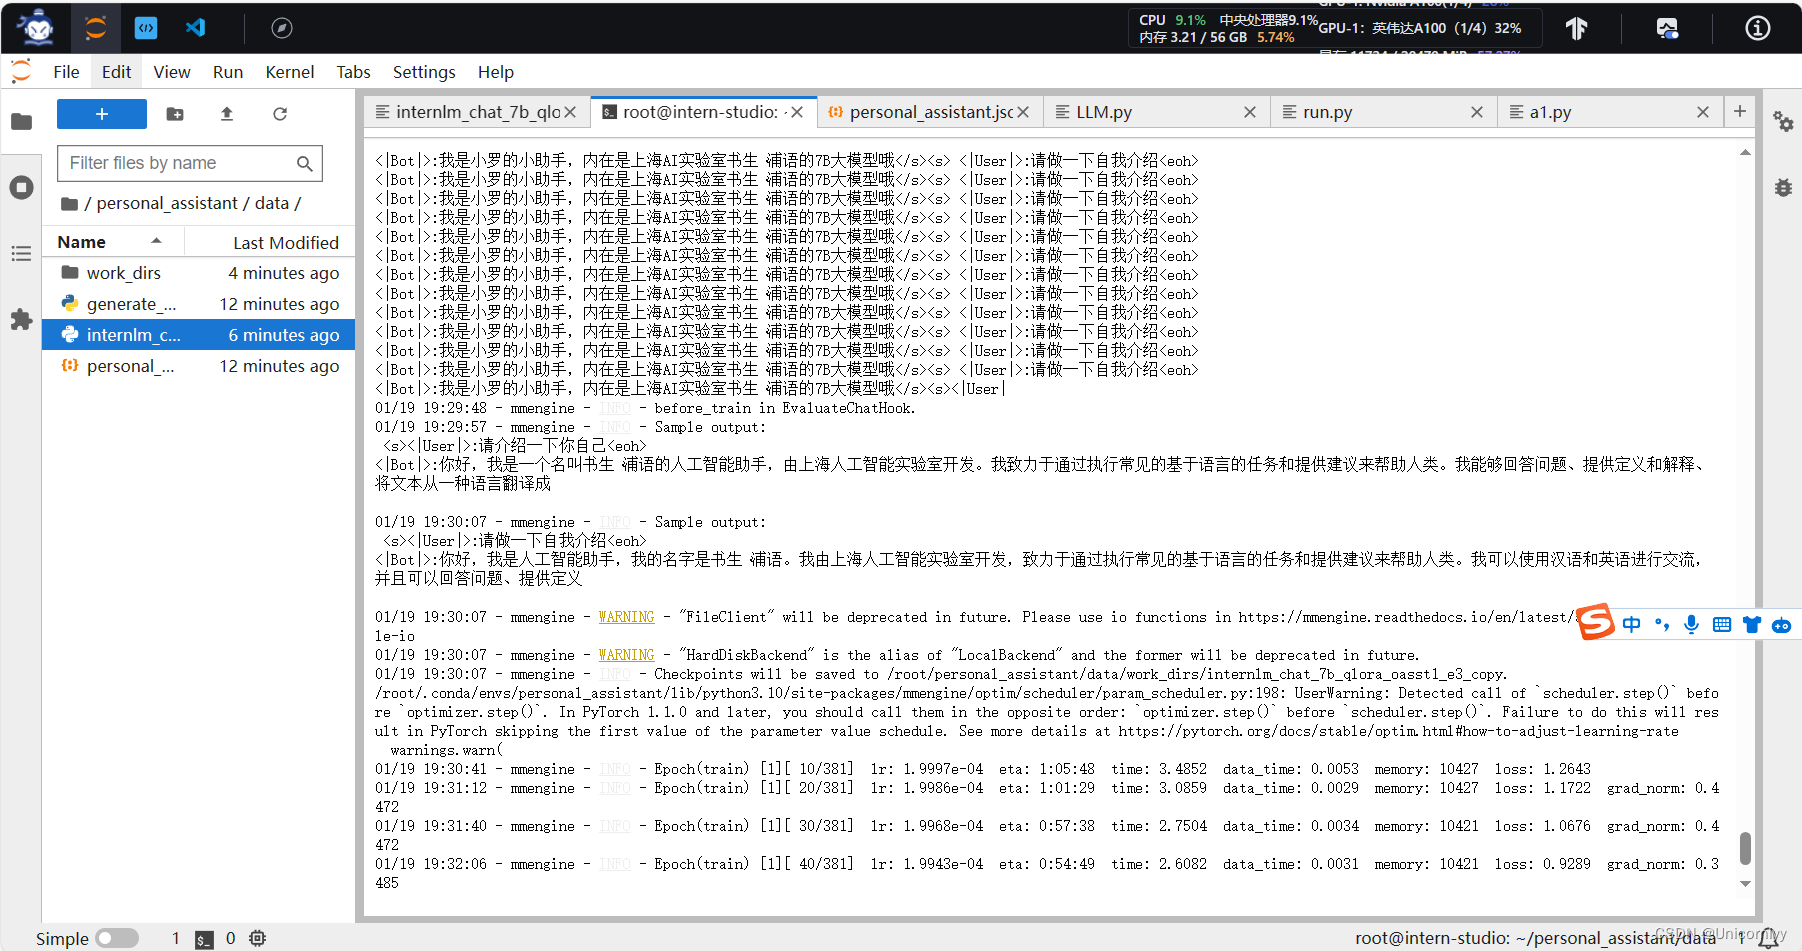This screenshot has width=1802, height=951.
Task: Open Running Terminals and Kernels sidebar icon
Action: [x=21, y=187]
